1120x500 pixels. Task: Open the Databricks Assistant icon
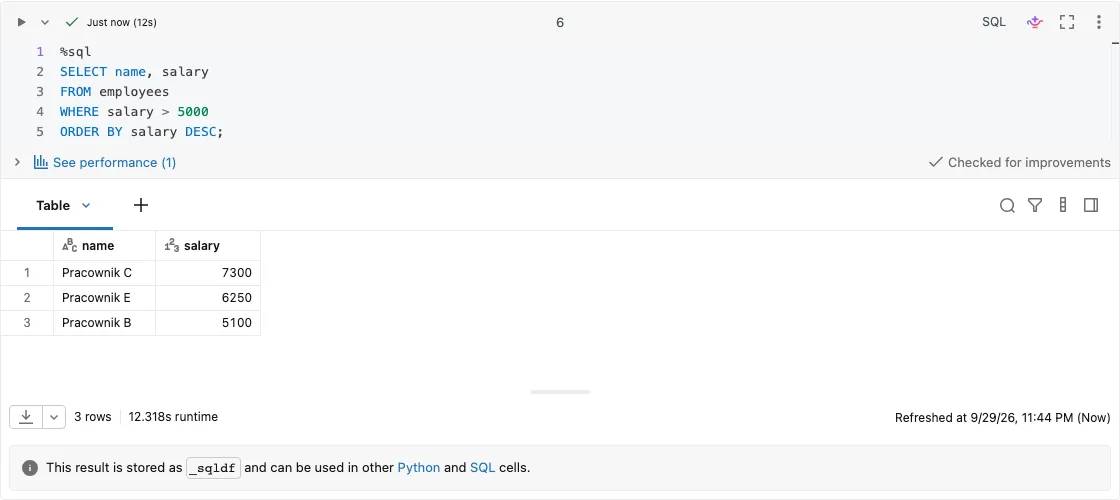1034,22
